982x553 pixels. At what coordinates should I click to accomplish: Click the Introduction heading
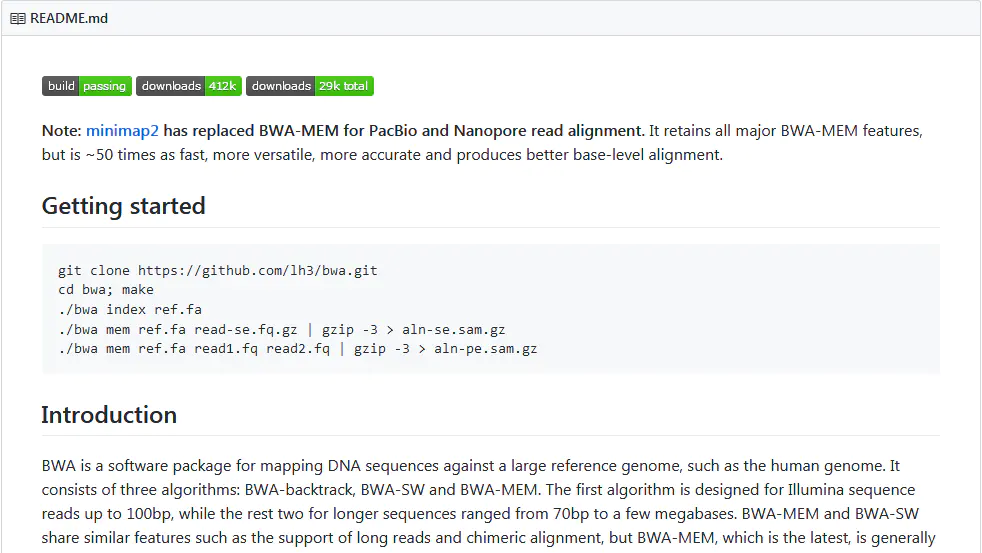[x=109, y=415]
